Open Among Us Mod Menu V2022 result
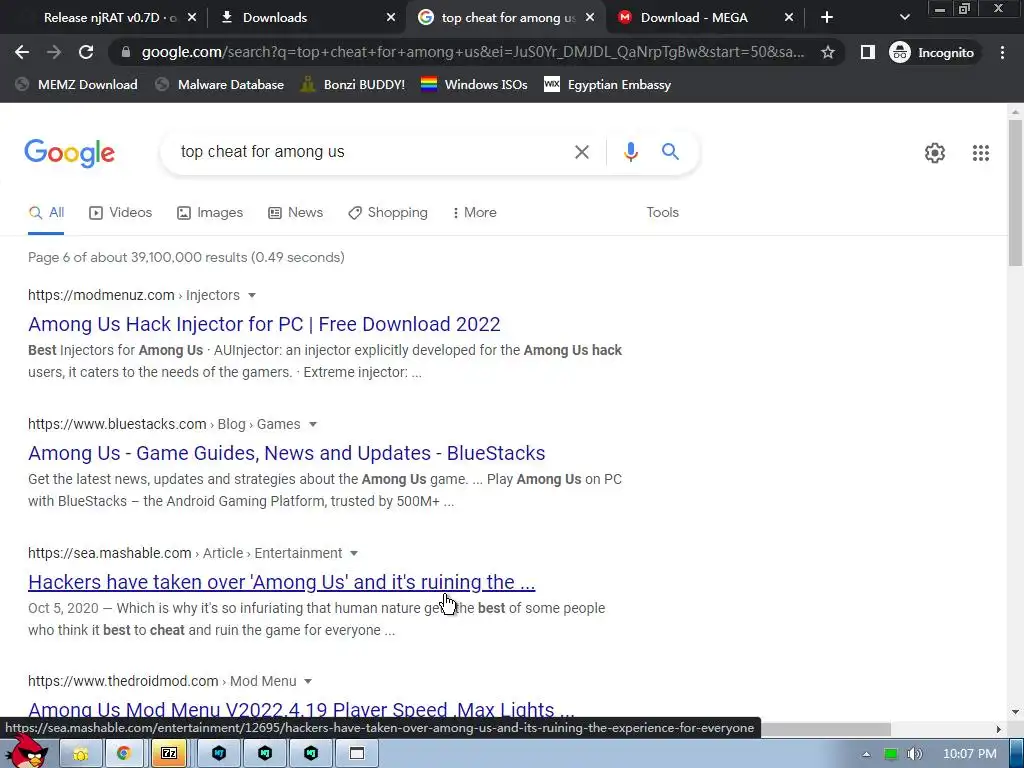1024x768 pixels. coord(301,709)
